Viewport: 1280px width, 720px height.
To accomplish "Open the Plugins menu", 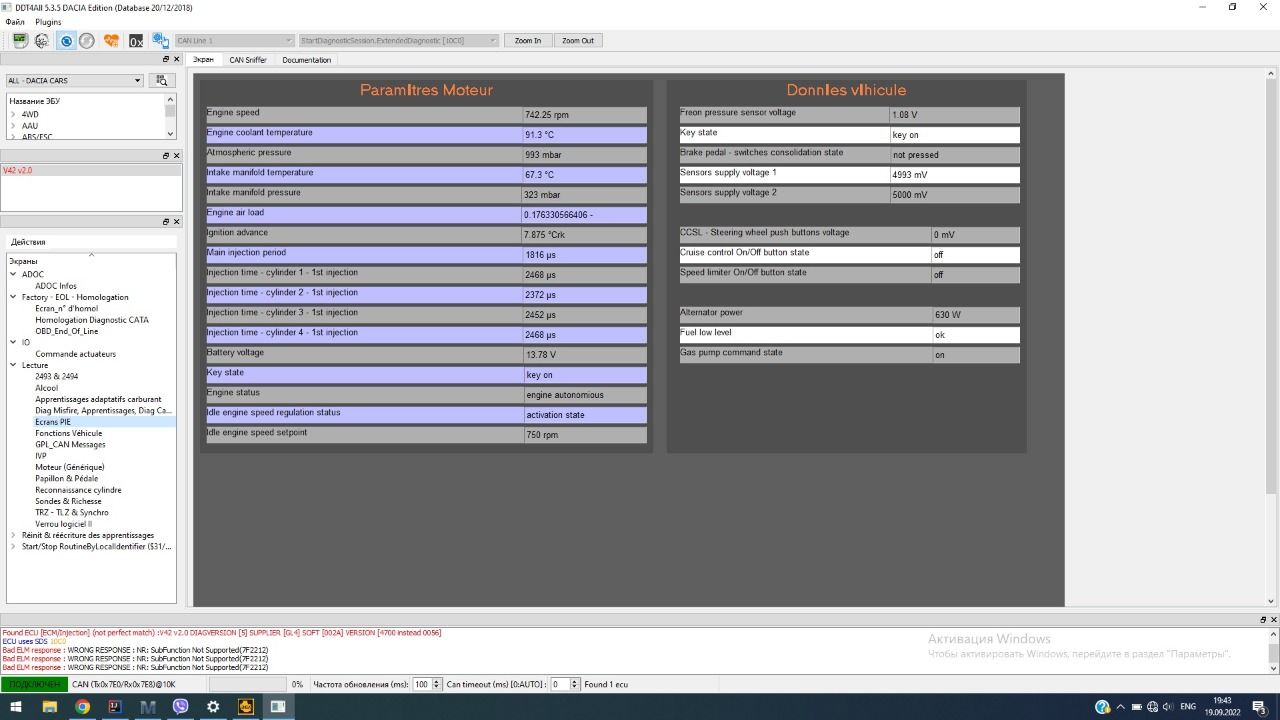I will [x=48, y=21].
